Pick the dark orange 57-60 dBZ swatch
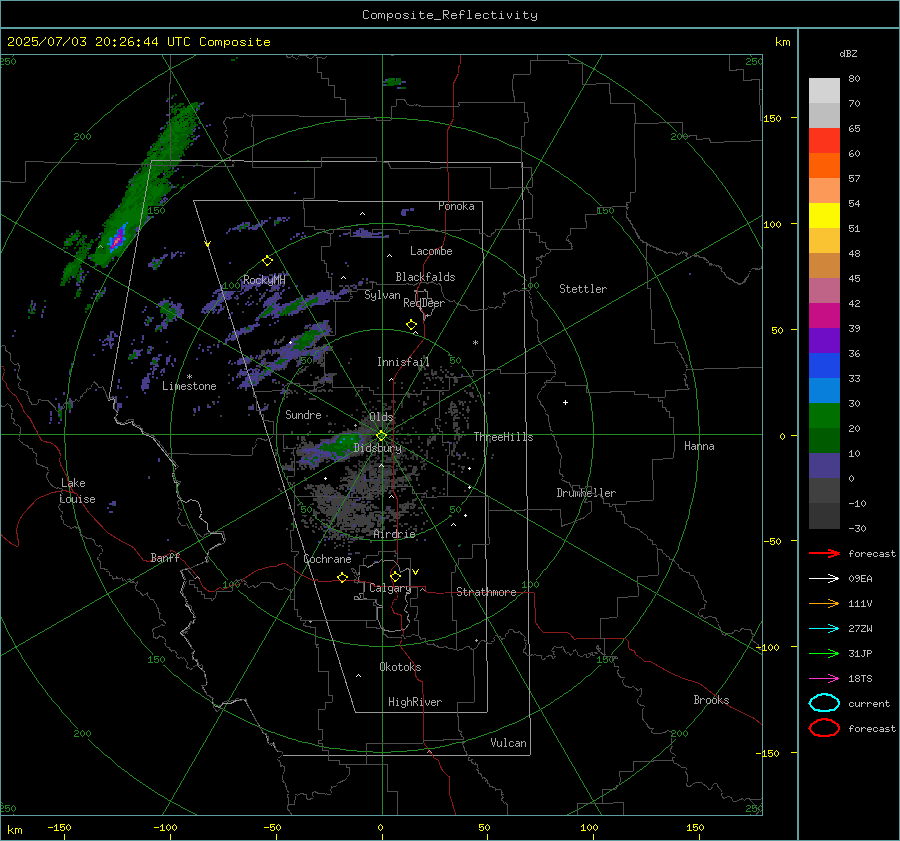The image size is (900, 841). [x=824, y=166]
